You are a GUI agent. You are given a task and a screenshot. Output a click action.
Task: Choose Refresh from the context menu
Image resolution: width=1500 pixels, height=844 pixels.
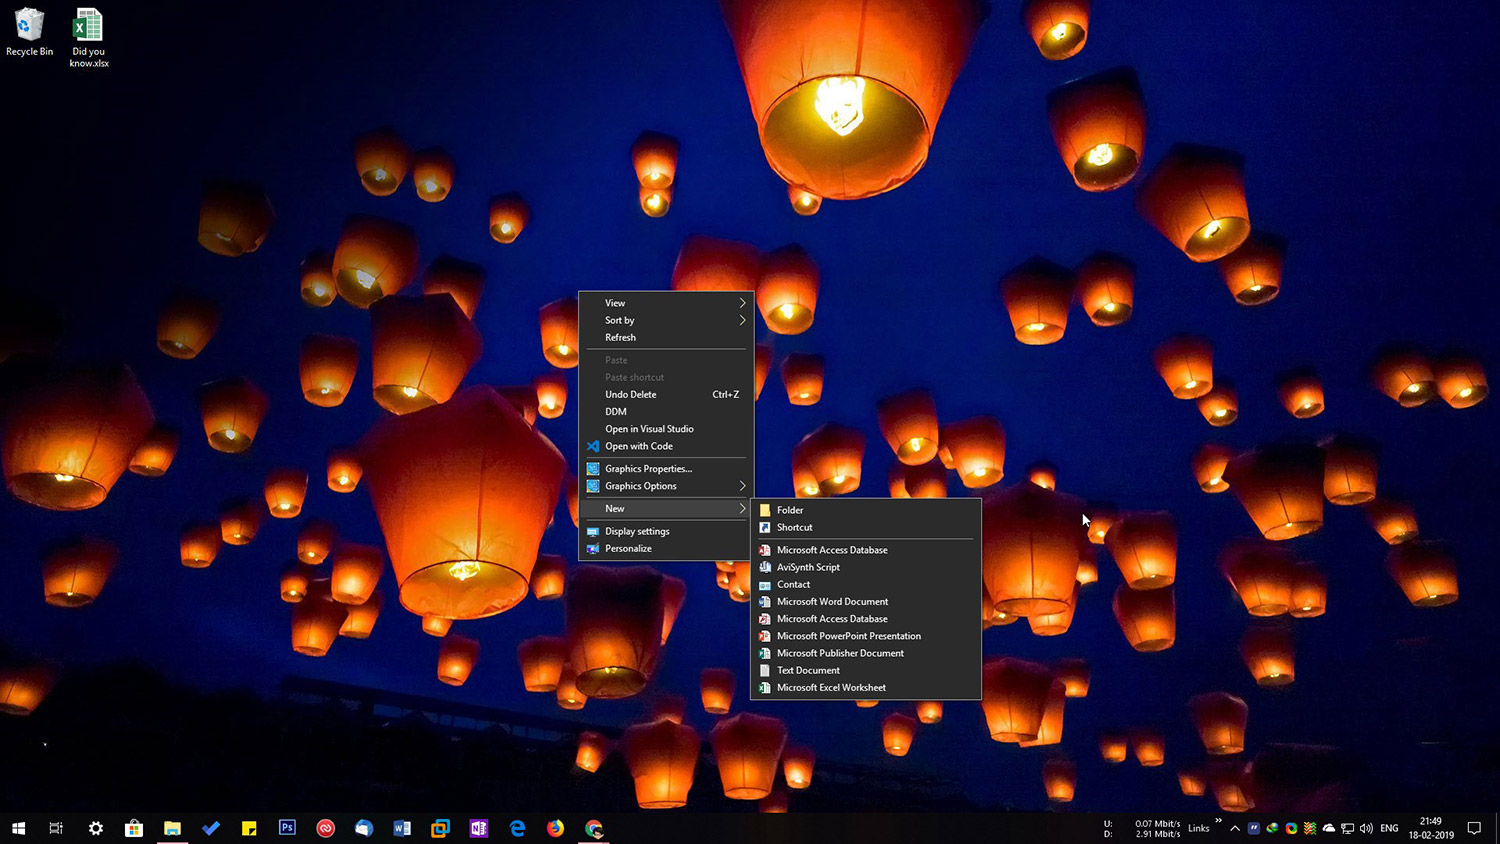tap(620, 337)
